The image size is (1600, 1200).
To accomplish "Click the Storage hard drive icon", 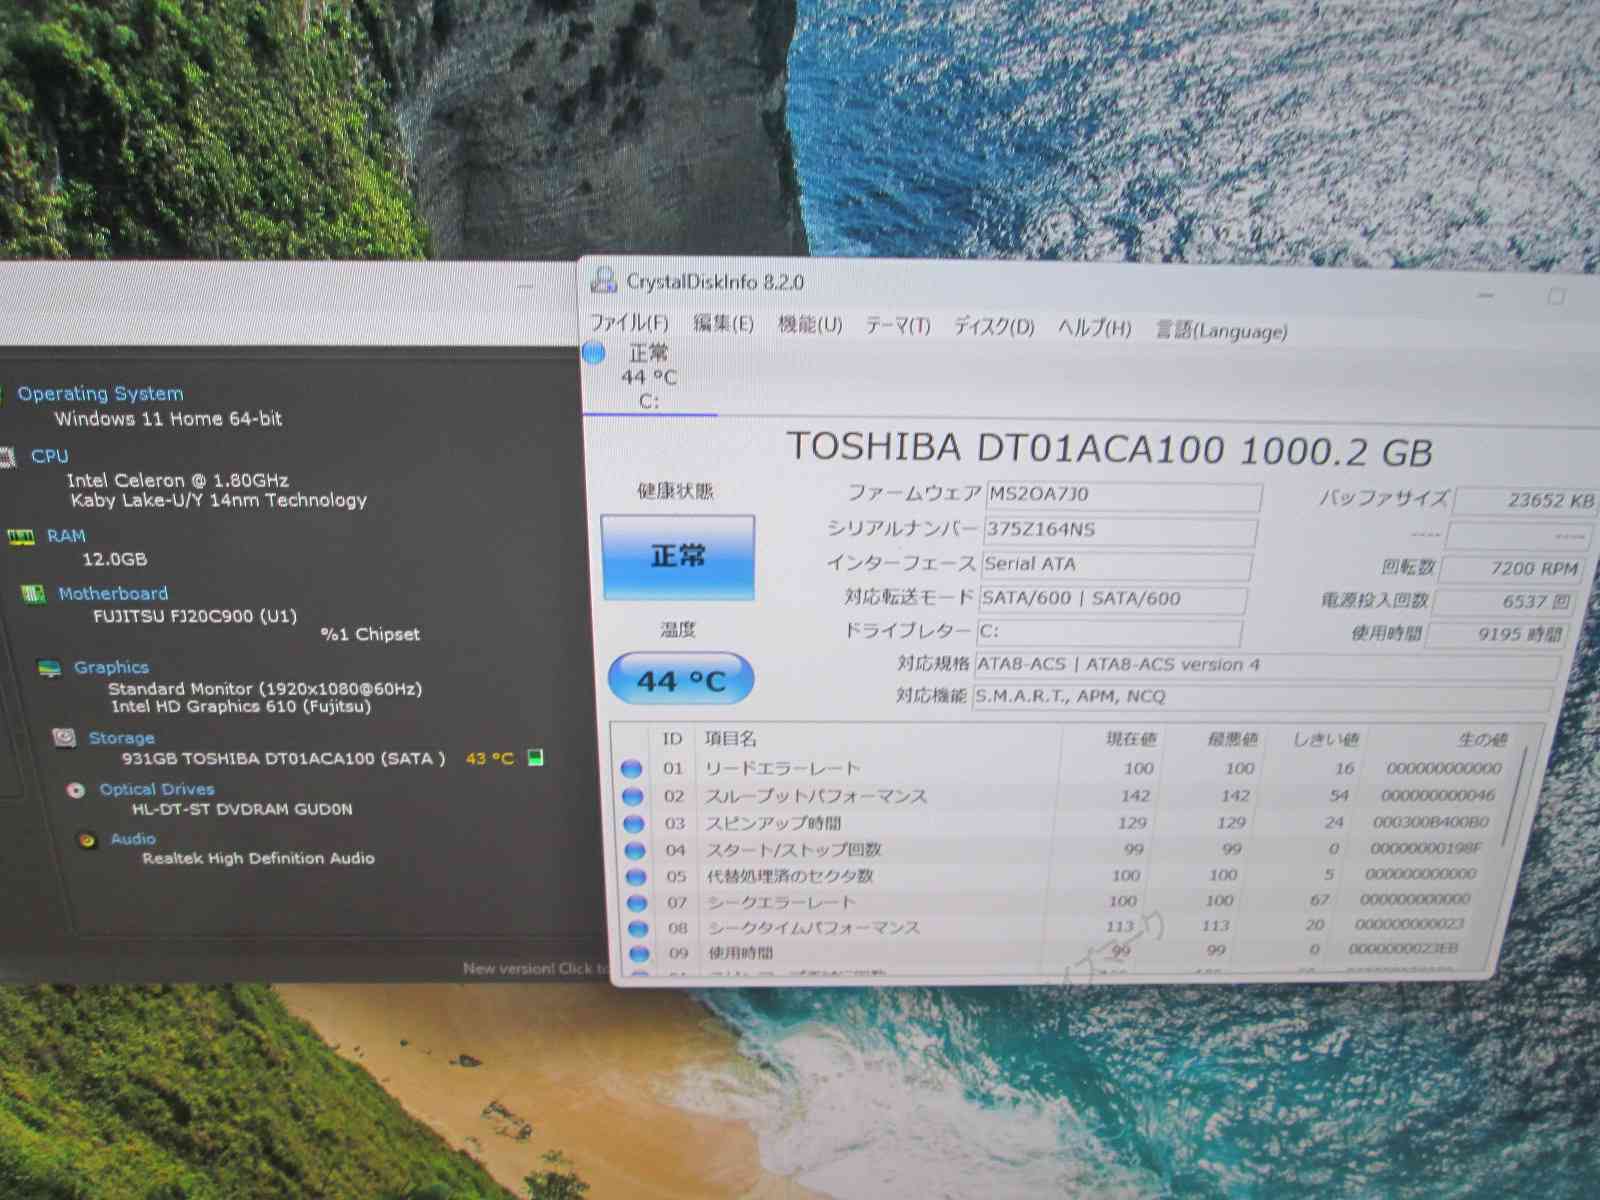I will [x=65, y=738].
